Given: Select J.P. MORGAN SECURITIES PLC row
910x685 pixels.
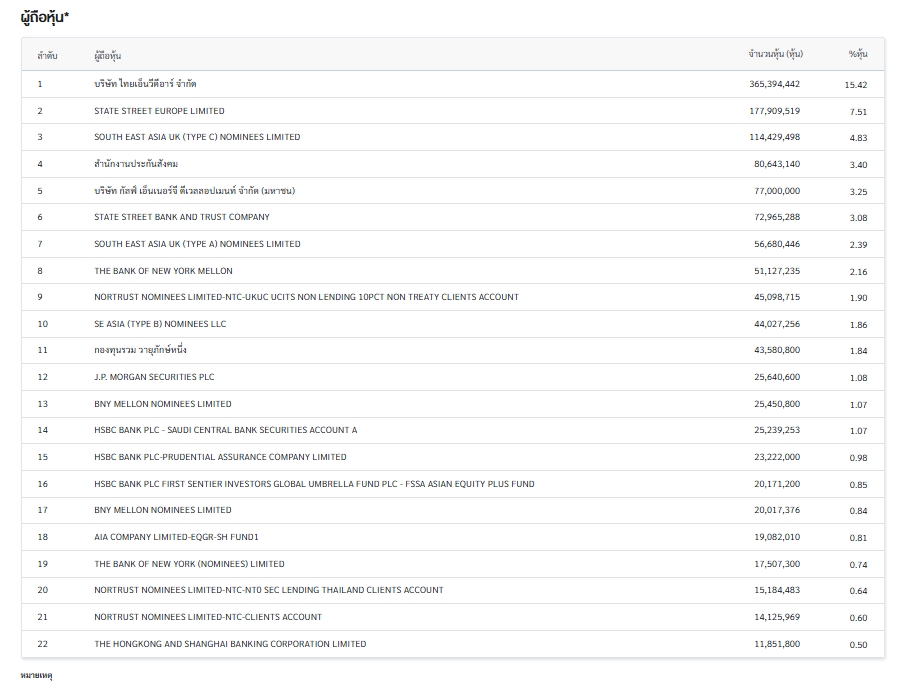Looking at the screenshot, I should pyautogui.click(x=154, y=377).
